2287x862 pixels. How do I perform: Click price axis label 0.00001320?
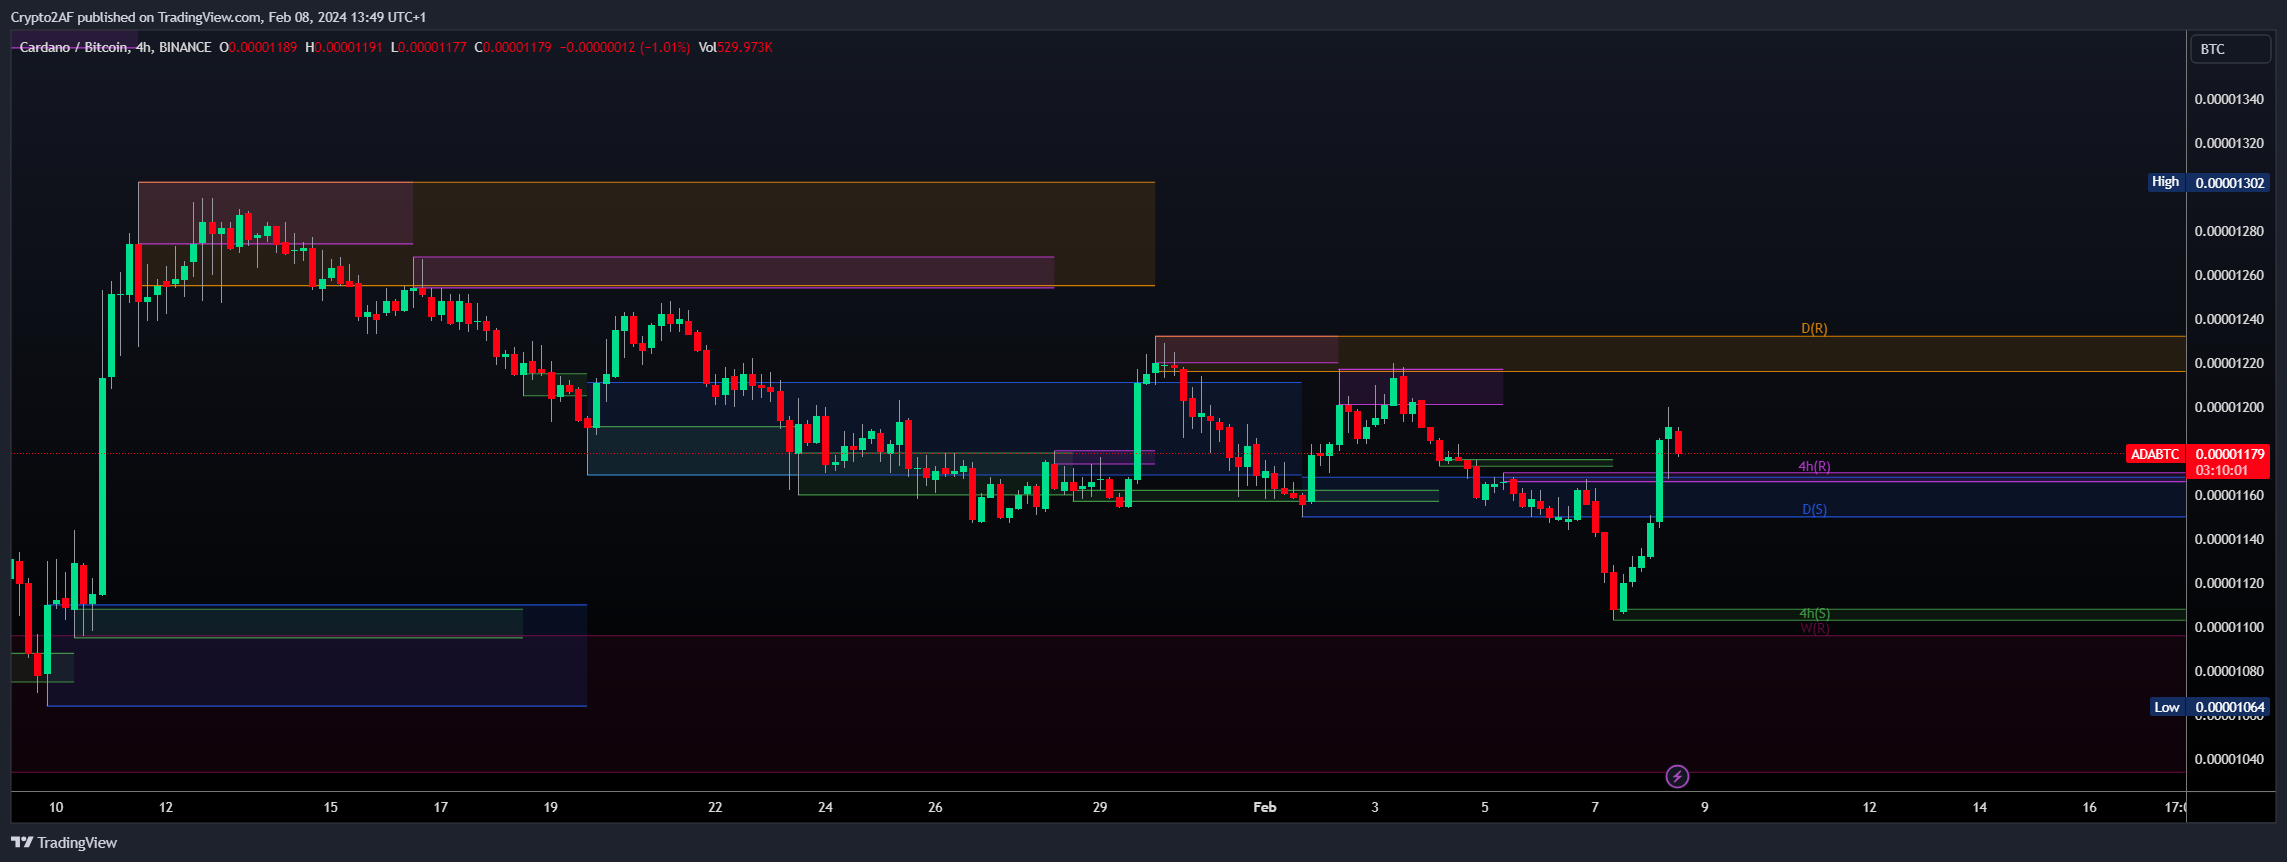tap(2227, 143)
